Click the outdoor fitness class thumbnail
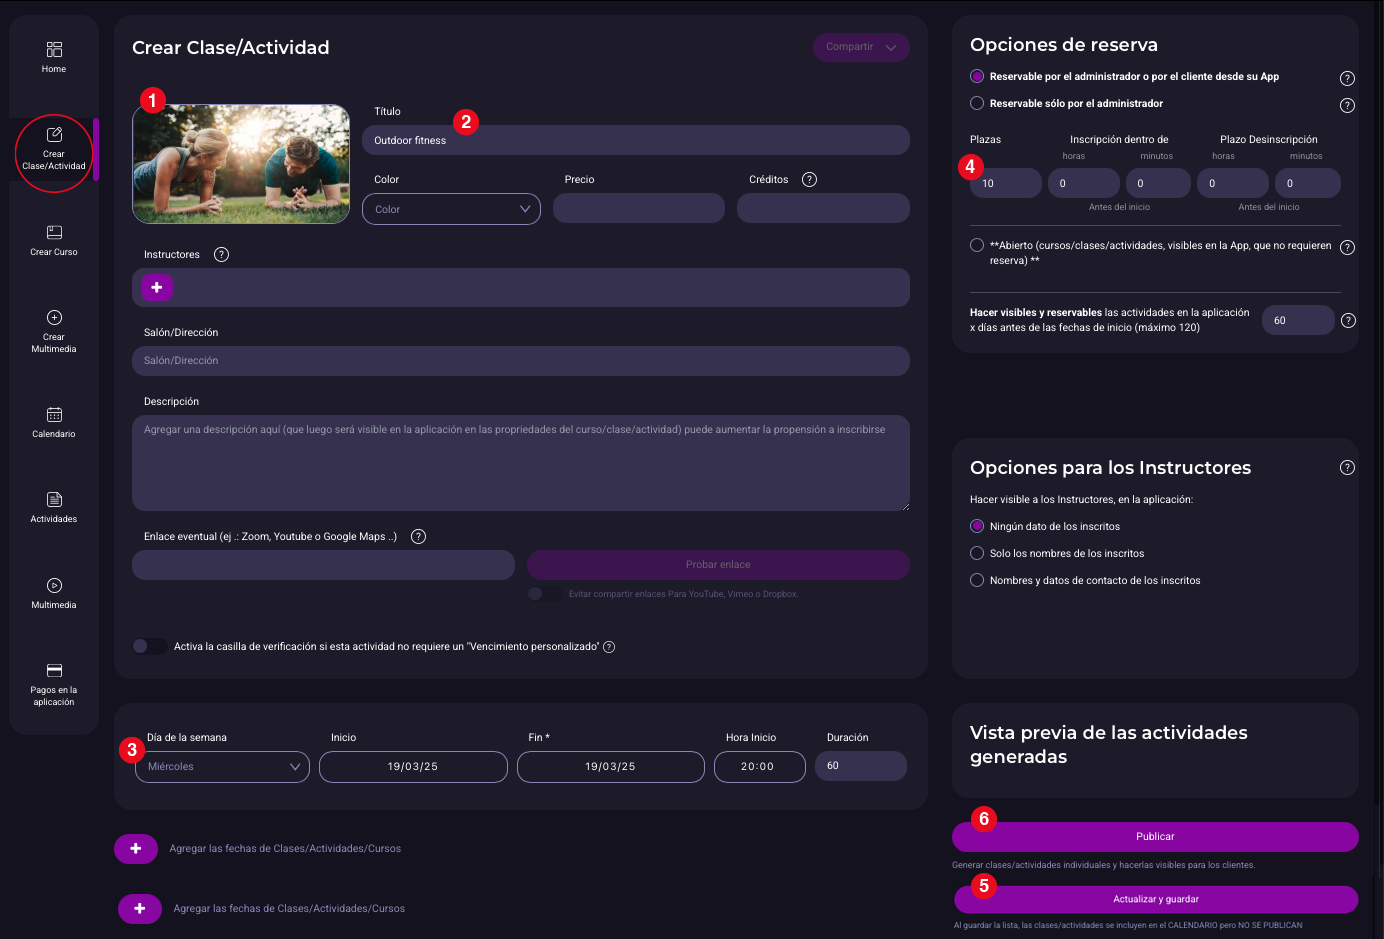1384x939 pixels. [x=240, y=164]
